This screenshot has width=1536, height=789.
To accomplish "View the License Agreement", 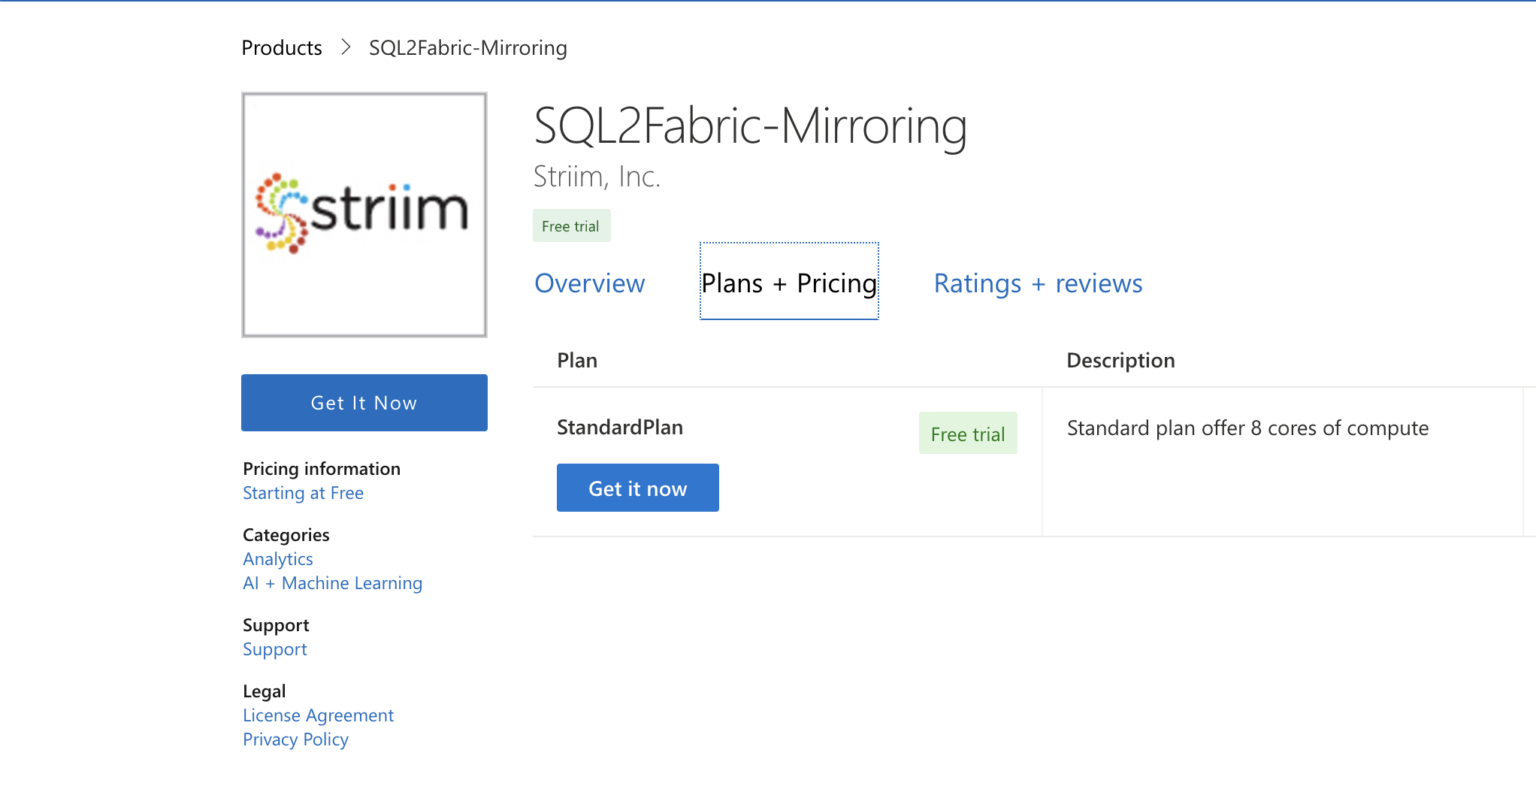I will tap(318, 715).
